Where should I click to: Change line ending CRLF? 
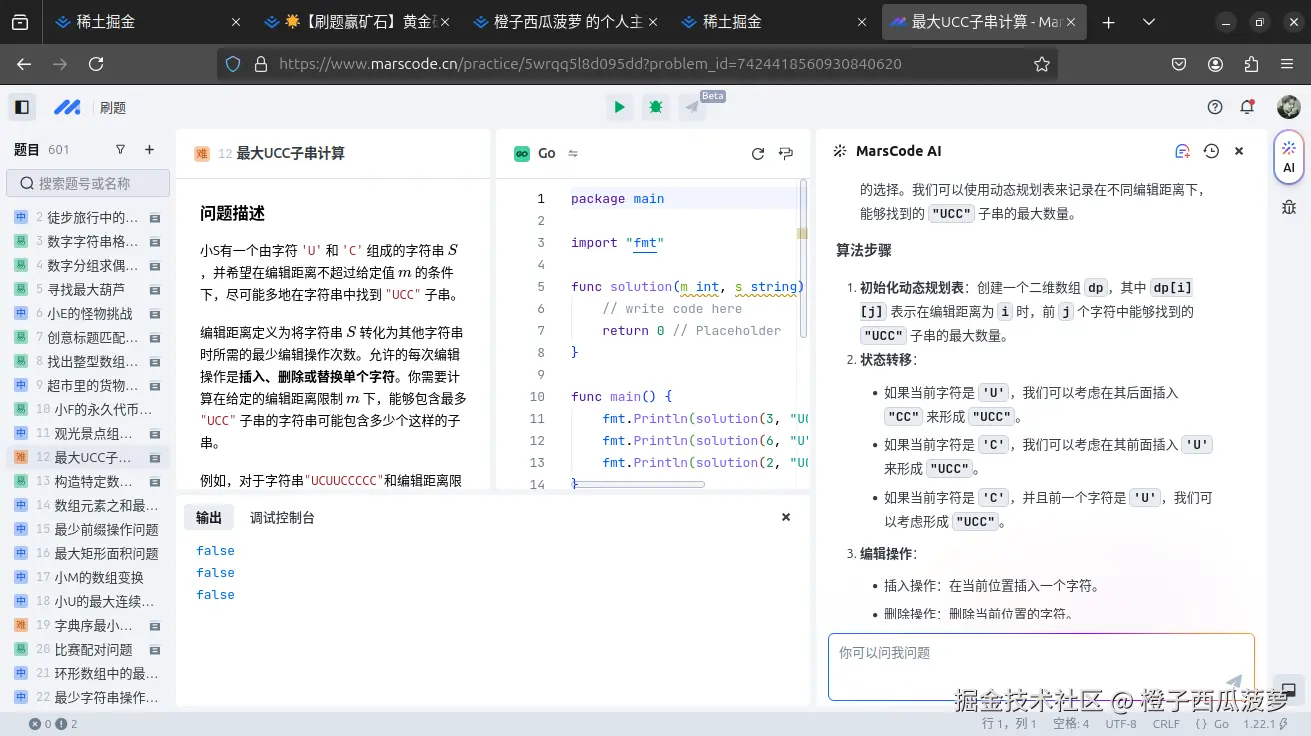[x=1166, y=724]
